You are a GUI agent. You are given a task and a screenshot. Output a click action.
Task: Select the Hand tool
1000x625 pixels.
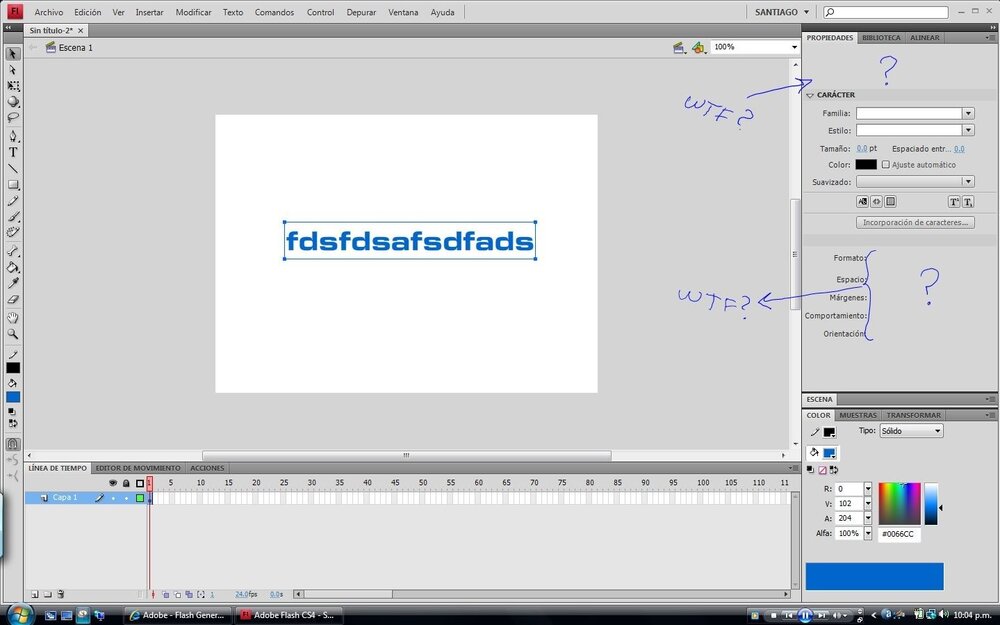[13, 317]
